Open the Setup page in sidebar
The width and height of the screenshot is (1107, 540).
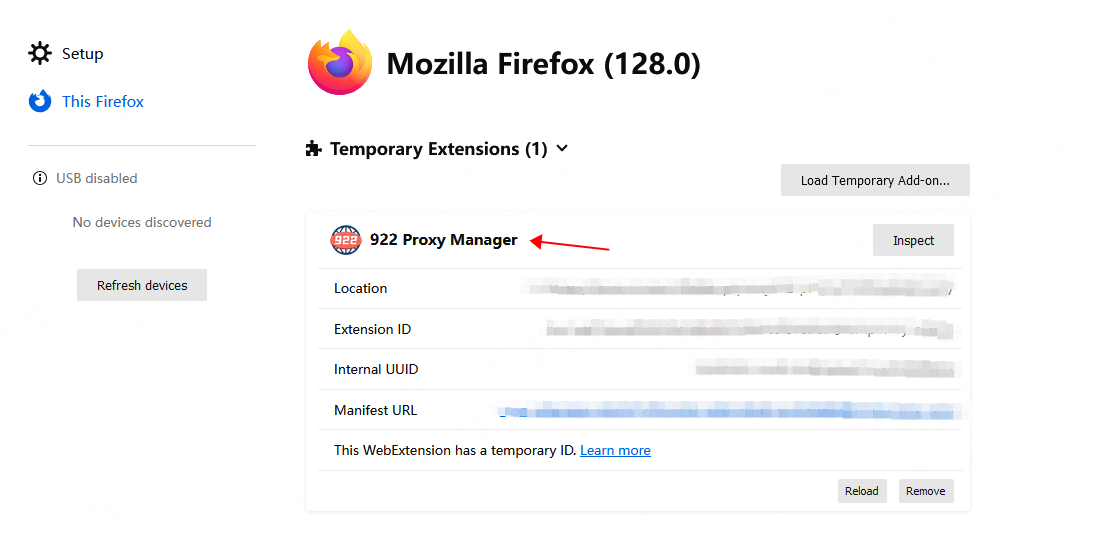point(82,53)
